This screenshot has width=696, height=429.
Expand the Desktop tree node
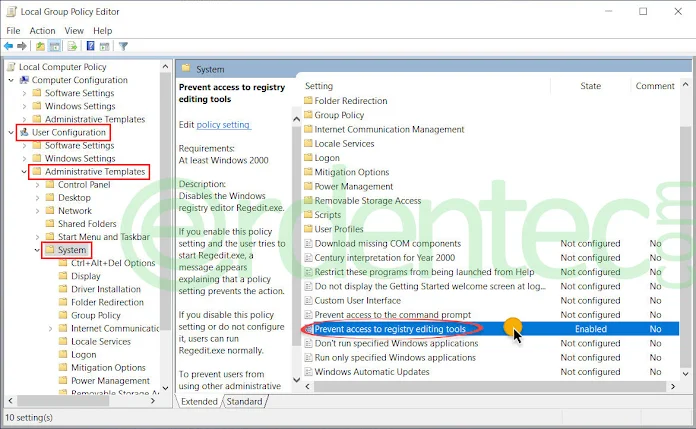pos(37,198)
